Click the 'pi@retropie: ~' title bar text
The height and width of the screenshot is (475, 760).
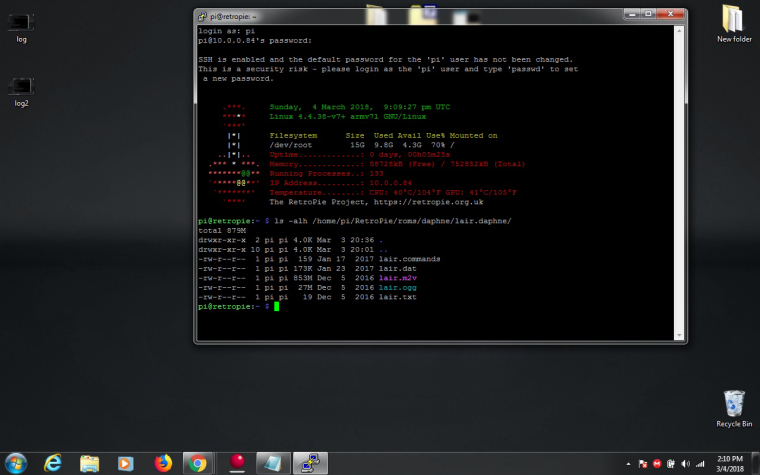[233, 16]
